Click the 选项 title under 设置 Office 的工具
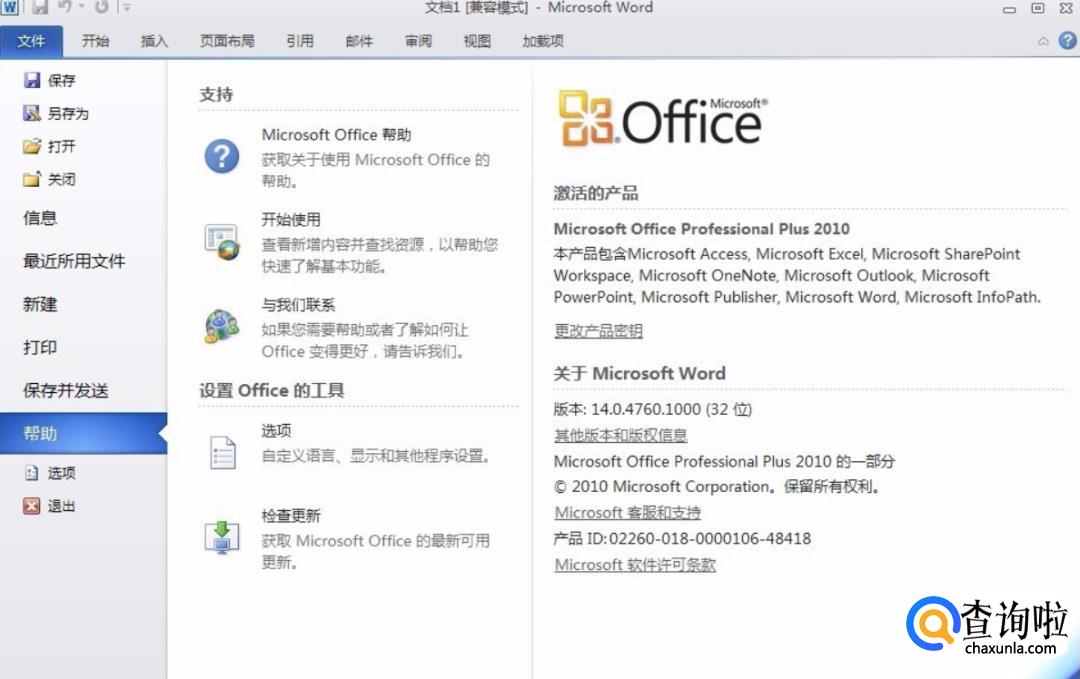The image size is (1080, 679). [276, 431]
